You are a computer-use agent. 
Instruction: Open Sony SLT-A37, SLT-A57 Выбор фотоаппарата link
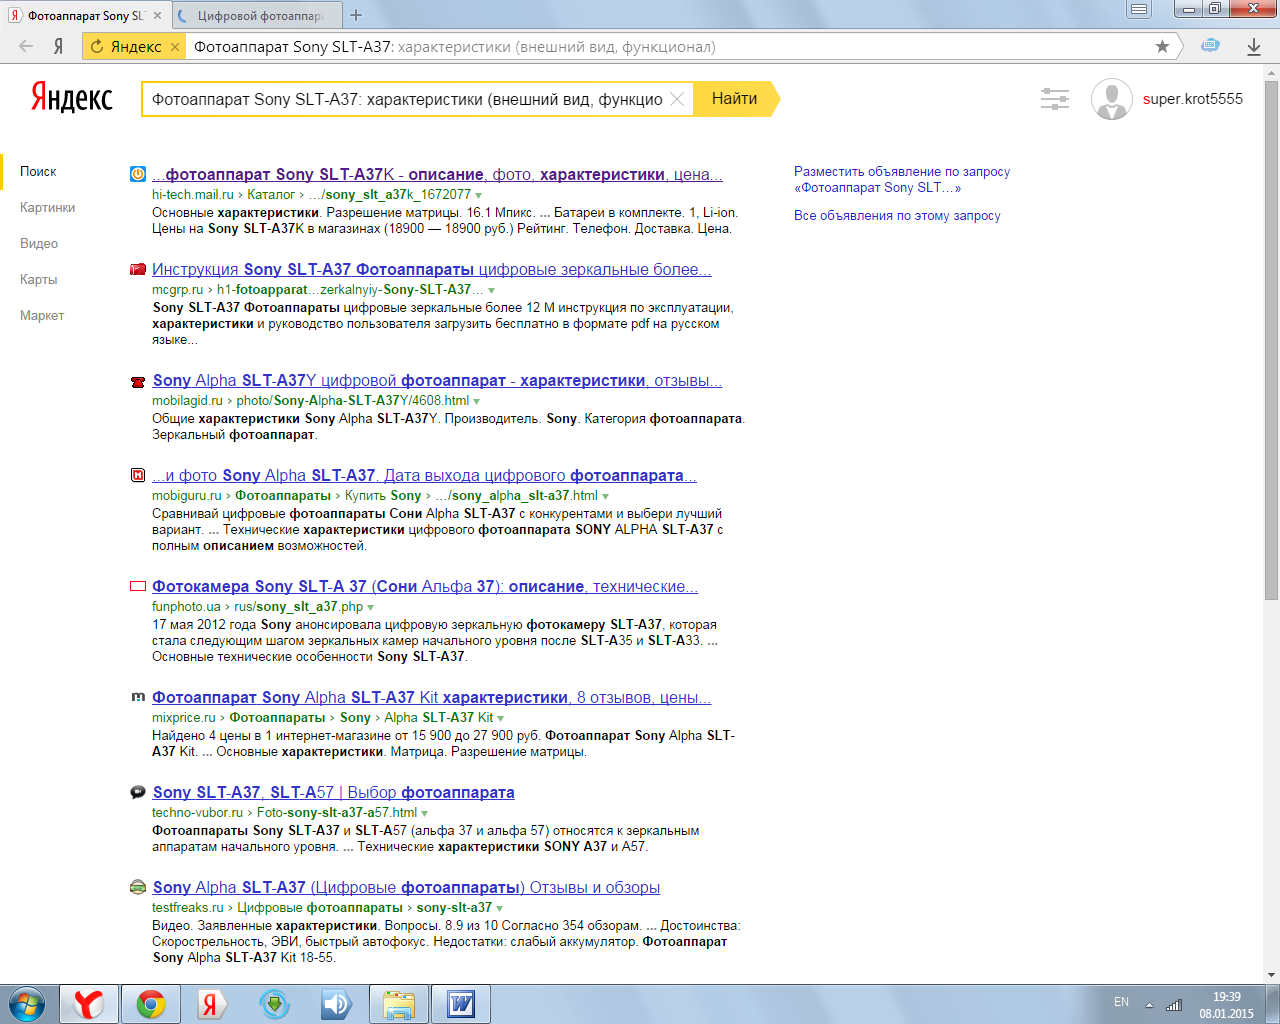pyautogui.click(x=334, y=792)
